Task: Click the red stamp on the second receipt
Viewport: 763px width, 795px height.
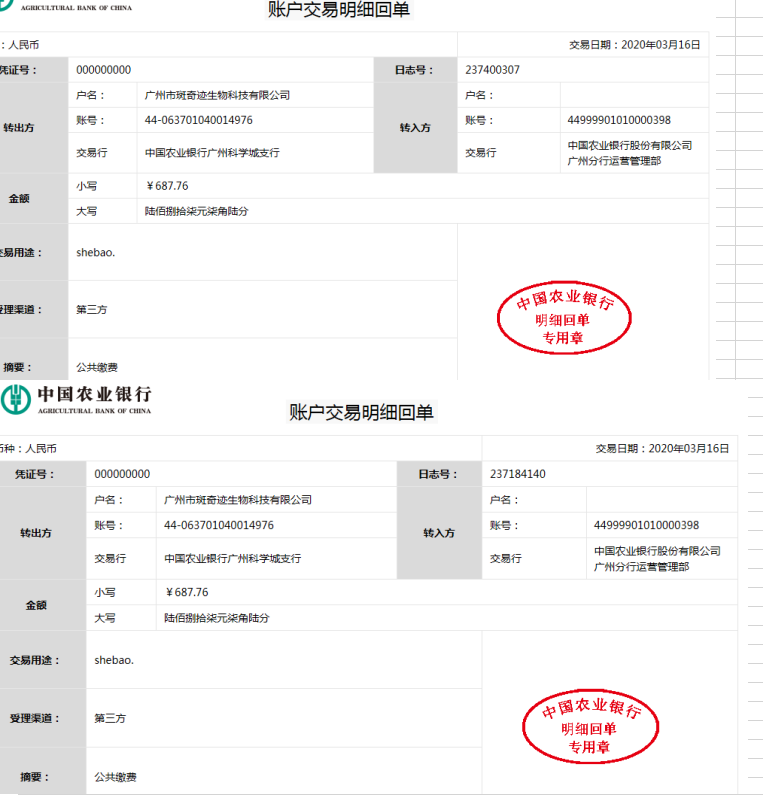Action: coord(590,727)
